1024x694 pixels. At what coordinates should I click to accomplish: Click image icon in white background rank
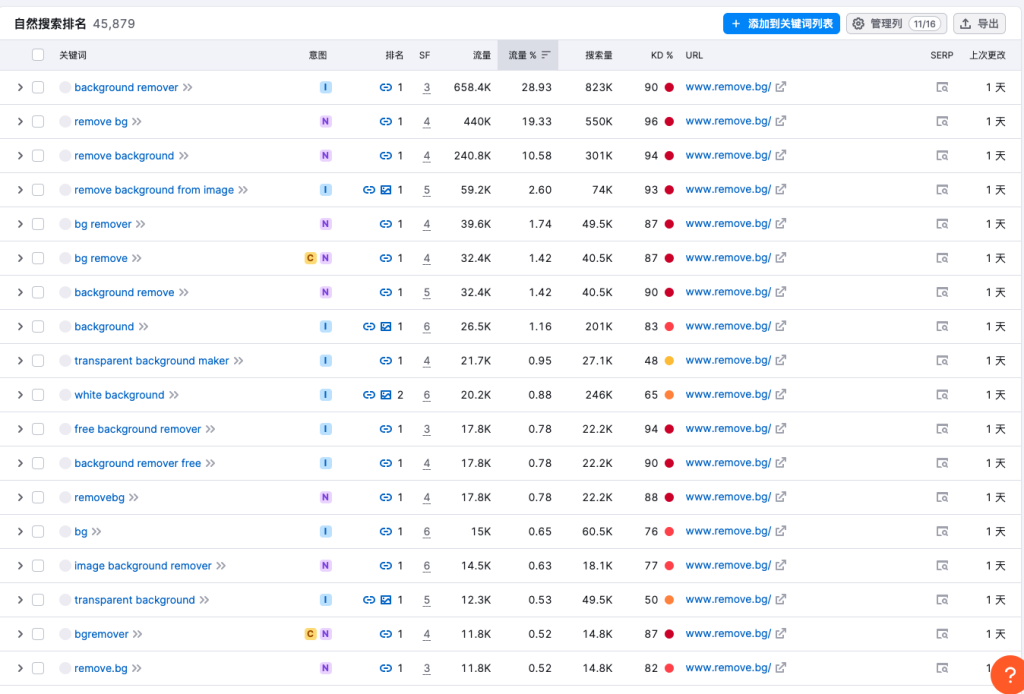386,395
